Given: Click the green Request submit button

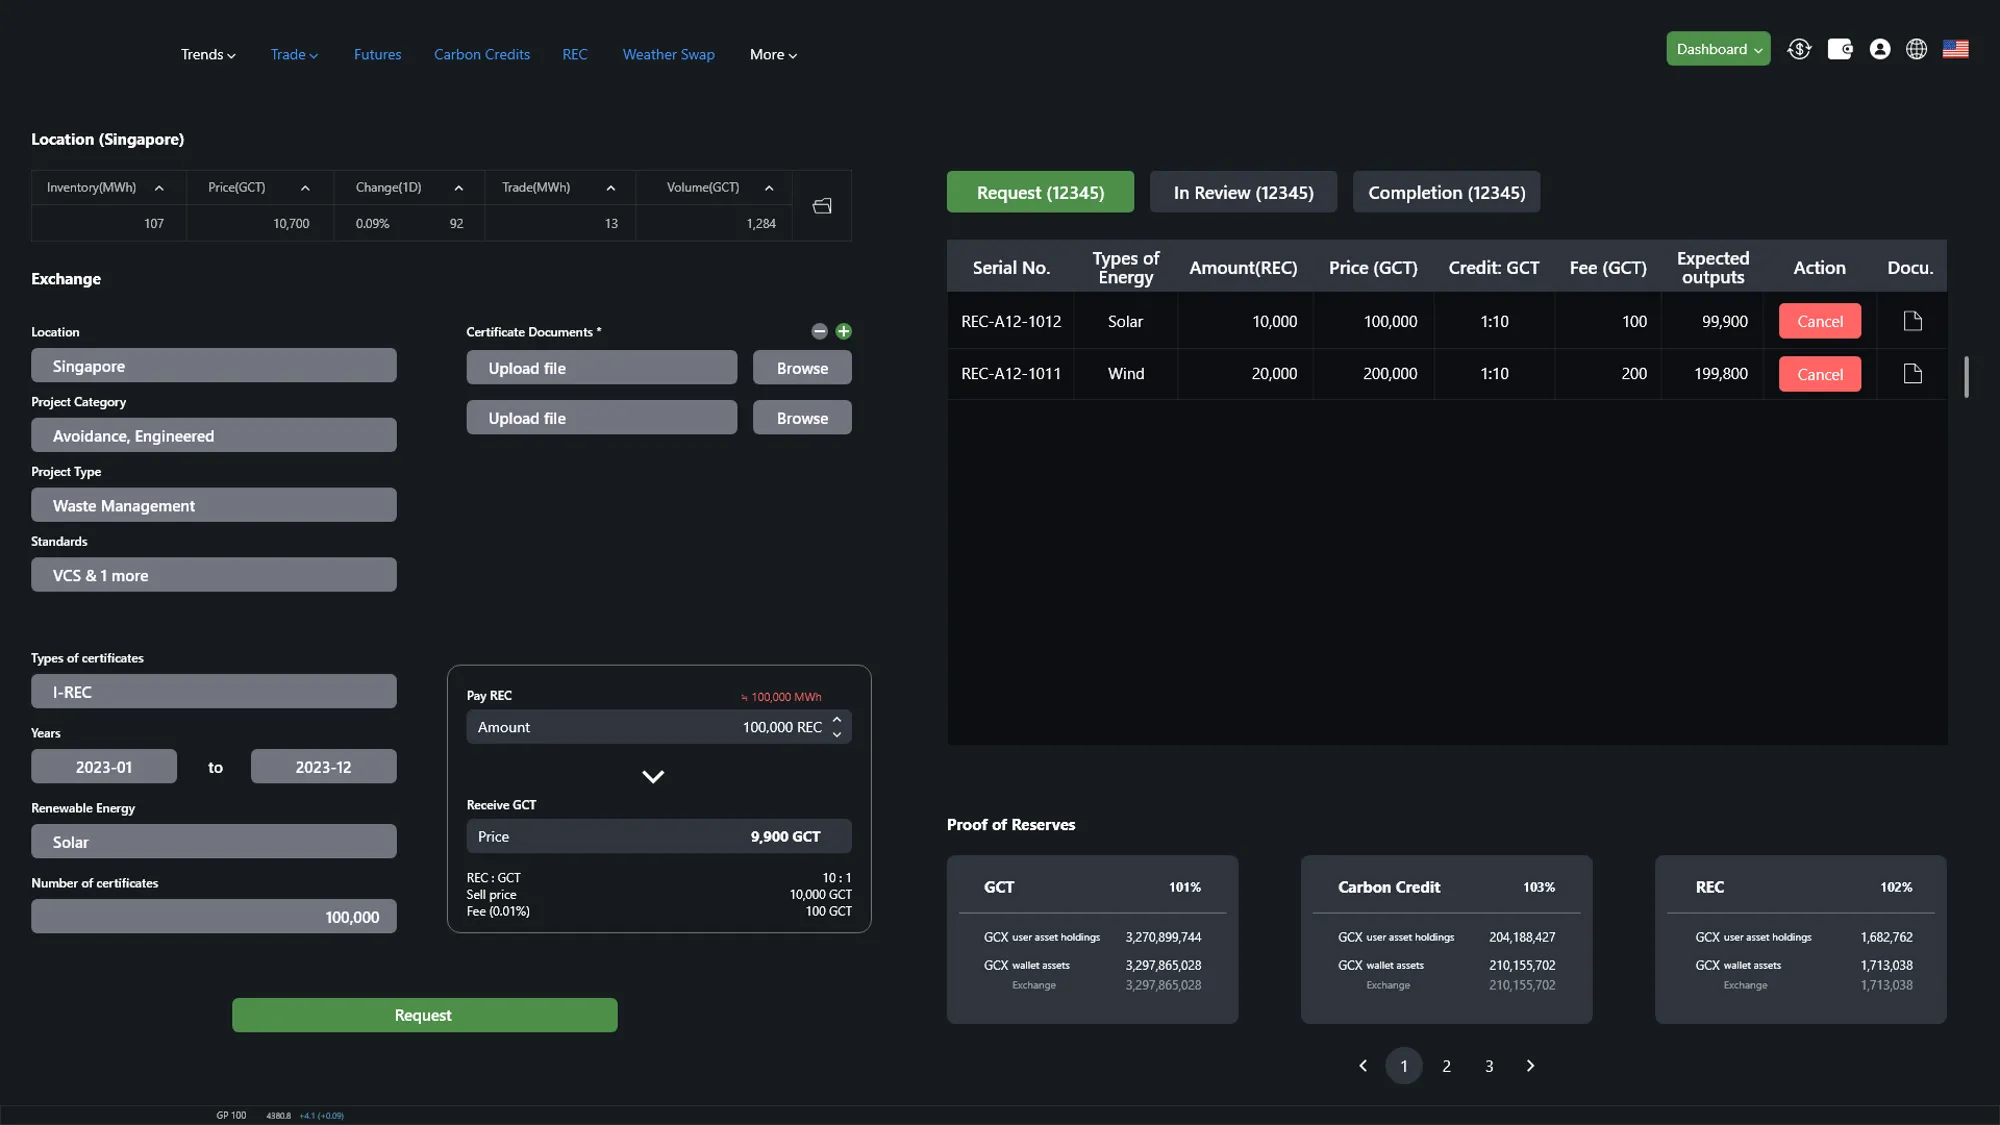Looking at the screenshot, I should [x=424, y=1015].
